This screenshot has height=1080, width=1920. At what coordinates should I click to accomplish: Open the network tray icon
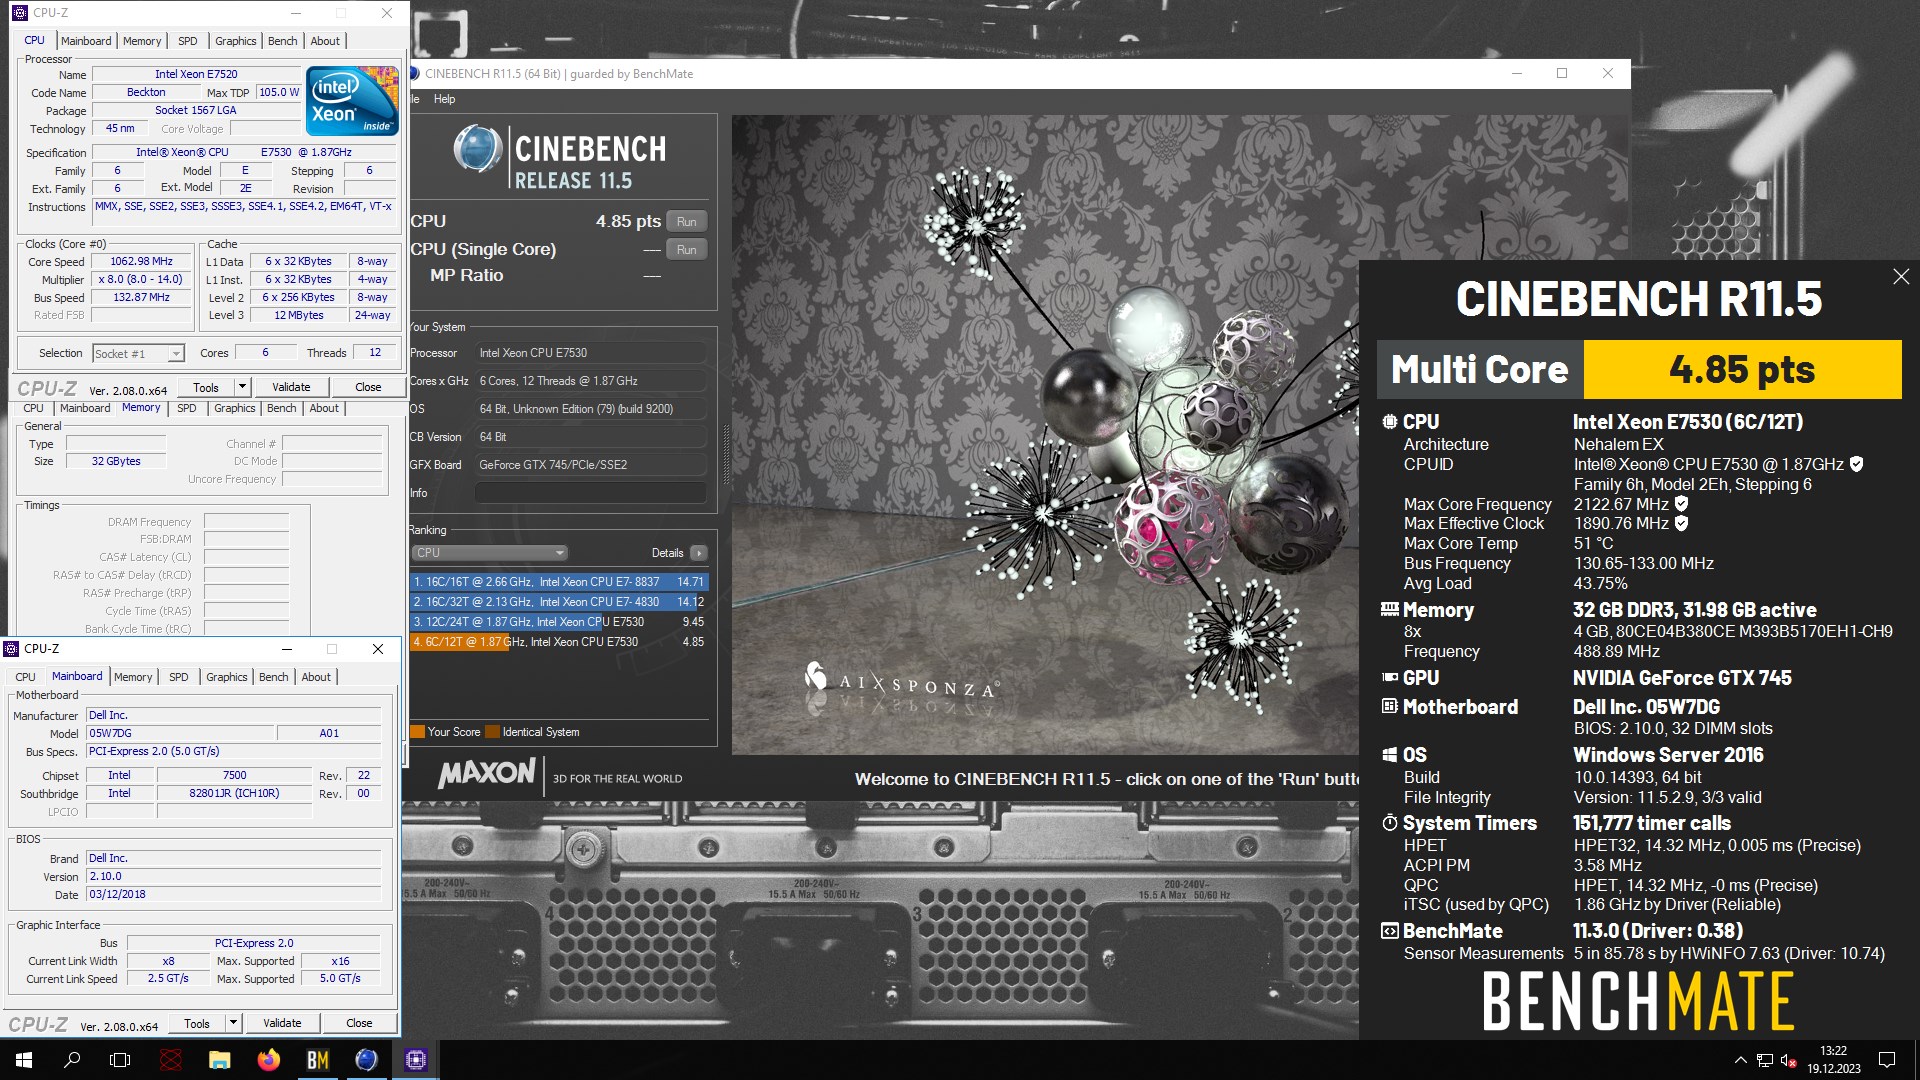tap(1765, 1060)
